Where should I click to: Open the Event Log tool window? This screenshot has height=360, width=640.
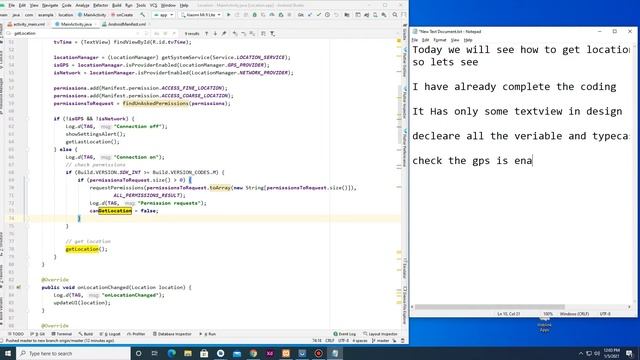click(x=344, y=334)
